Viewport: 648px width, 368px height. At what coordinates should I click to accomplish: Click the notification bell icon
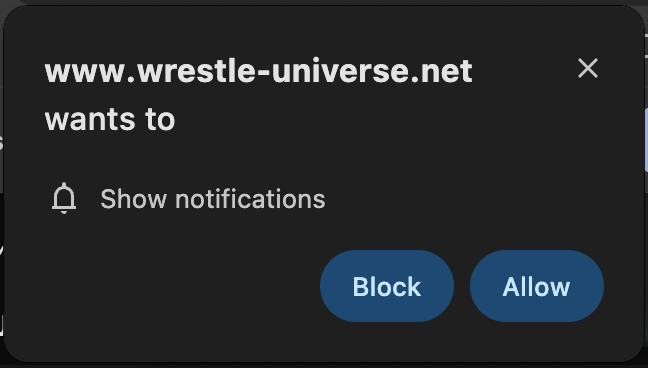[64, 198]
